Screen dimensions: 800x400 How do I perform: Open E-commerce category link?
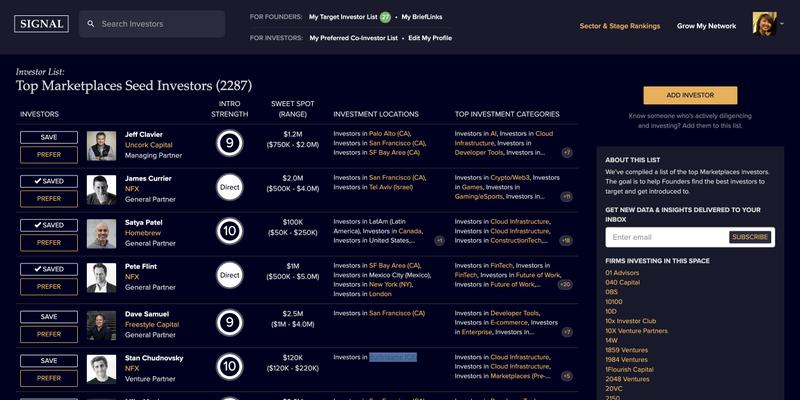509,322
